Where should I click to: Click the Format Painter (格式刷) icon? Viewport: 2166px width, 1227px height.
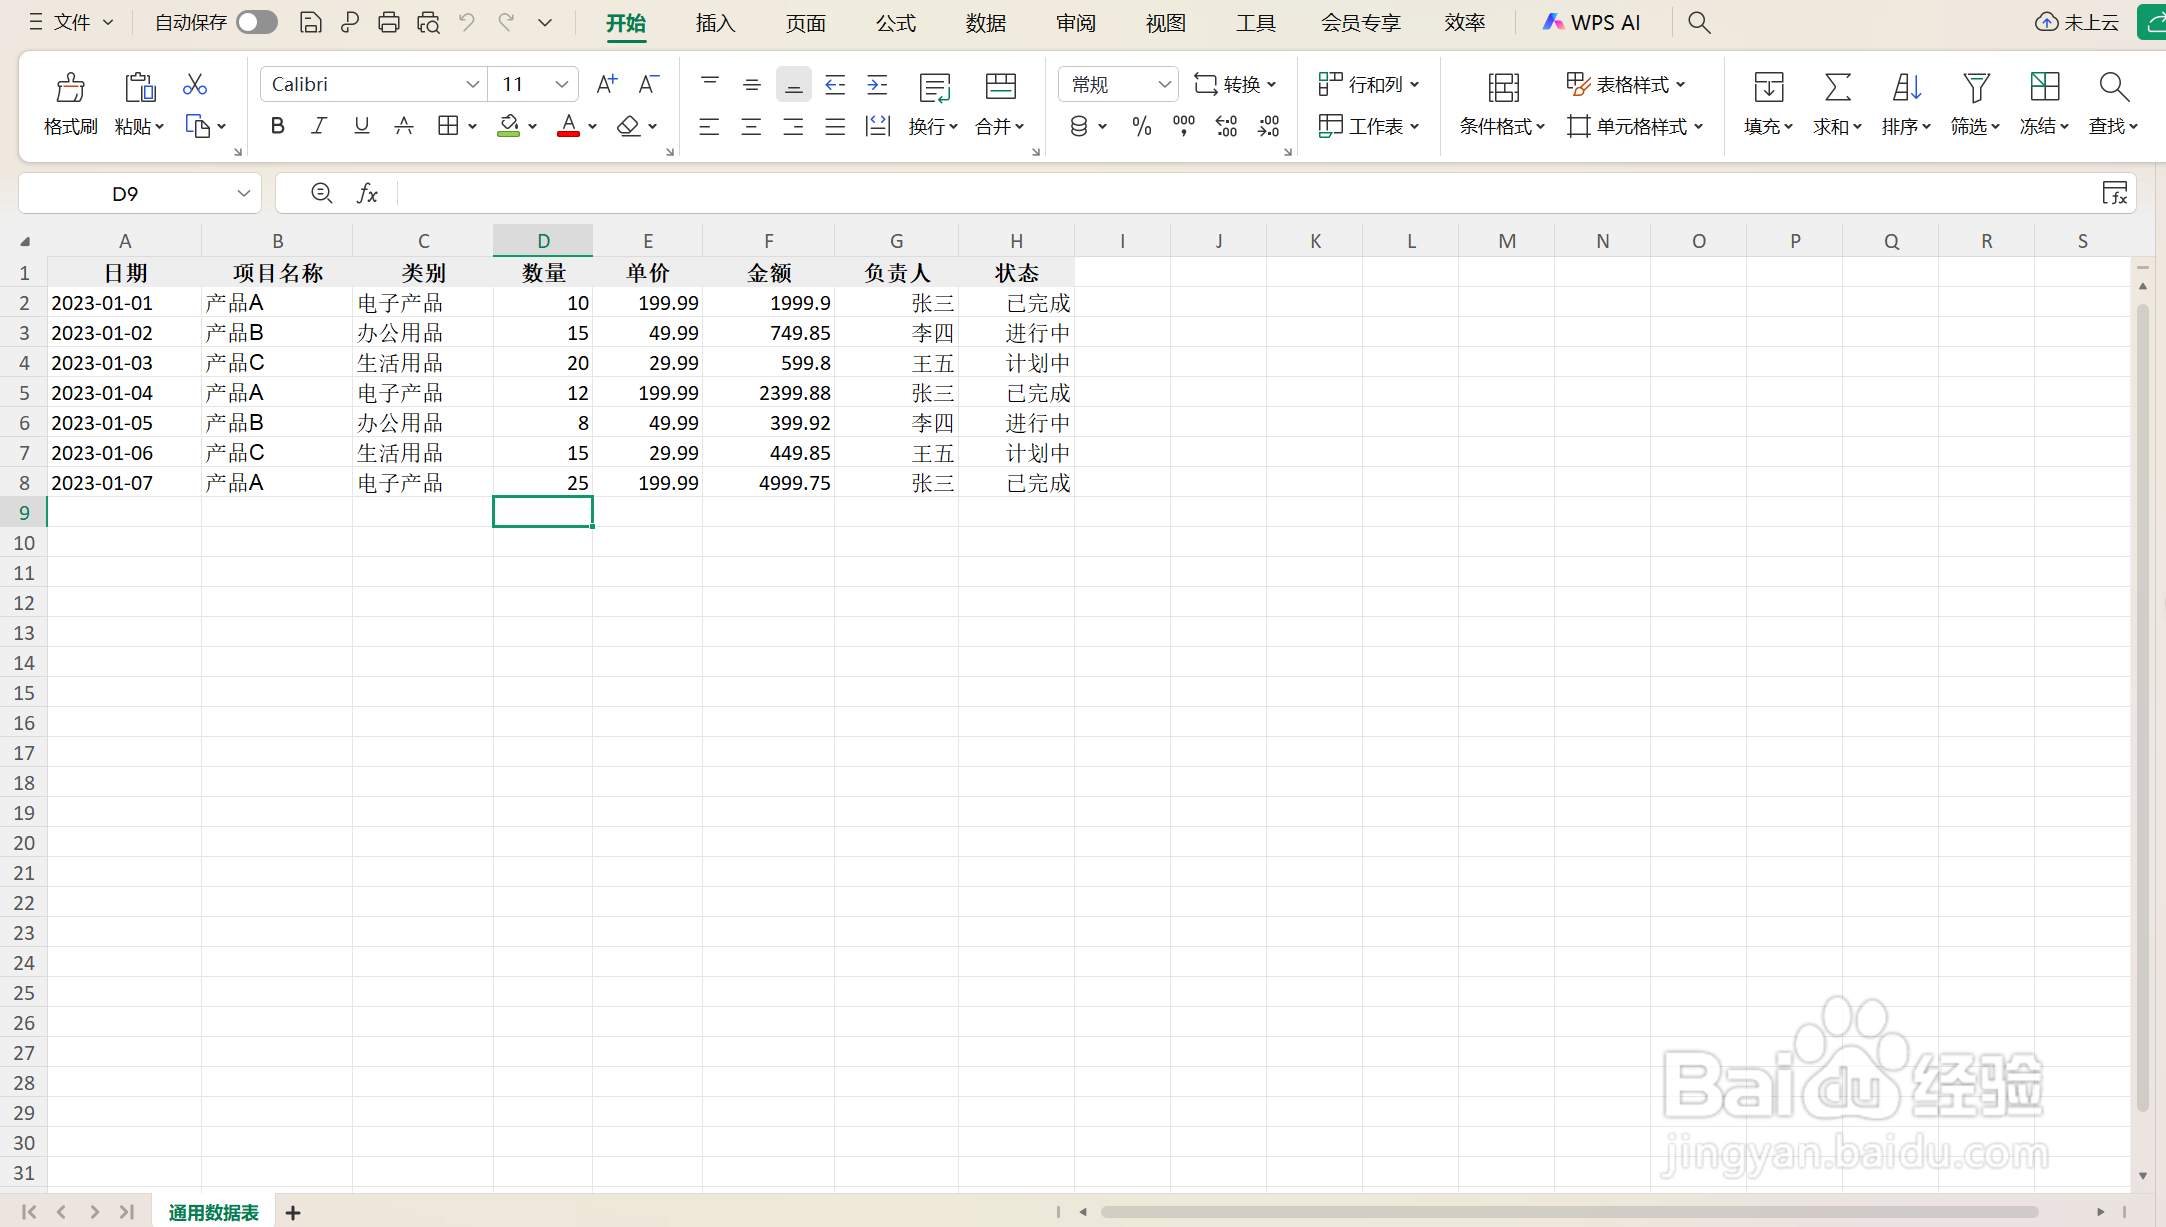pyautogui.click(x=70, y=88)
